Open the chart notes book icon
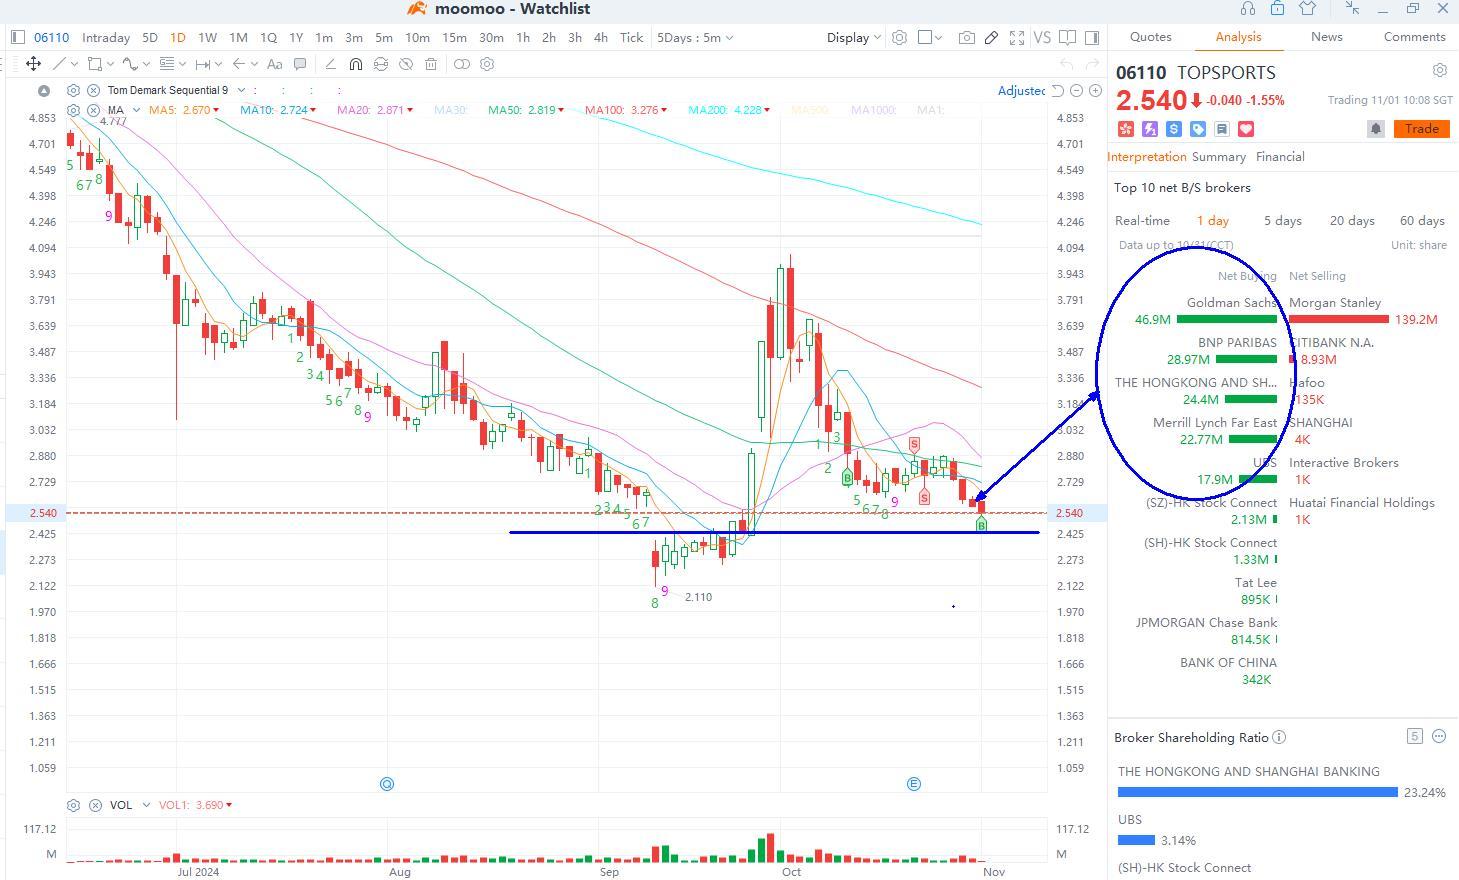The image size is (1459, 880). pyautogui.click(x=1067, y=38)
